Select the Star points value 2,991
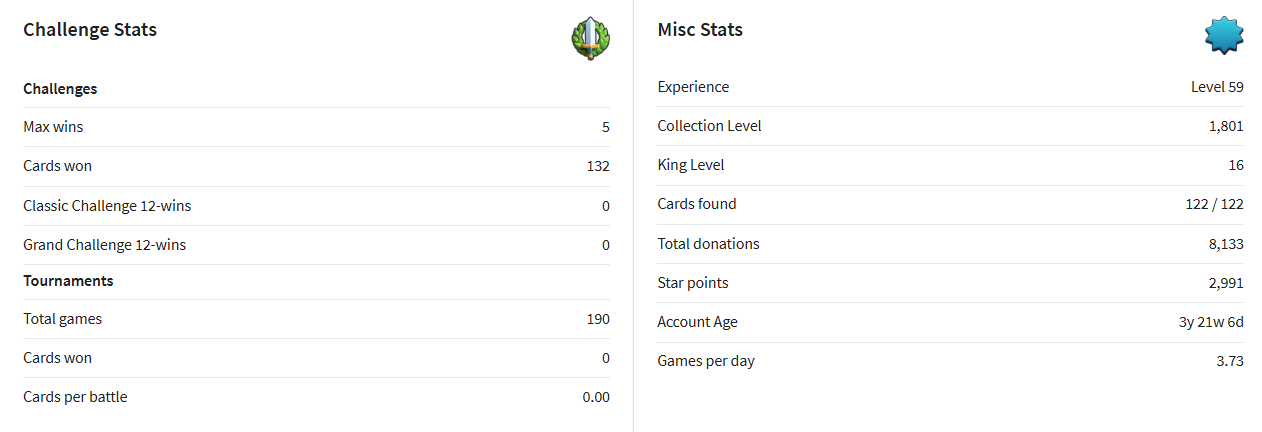 pos(1226,283)
